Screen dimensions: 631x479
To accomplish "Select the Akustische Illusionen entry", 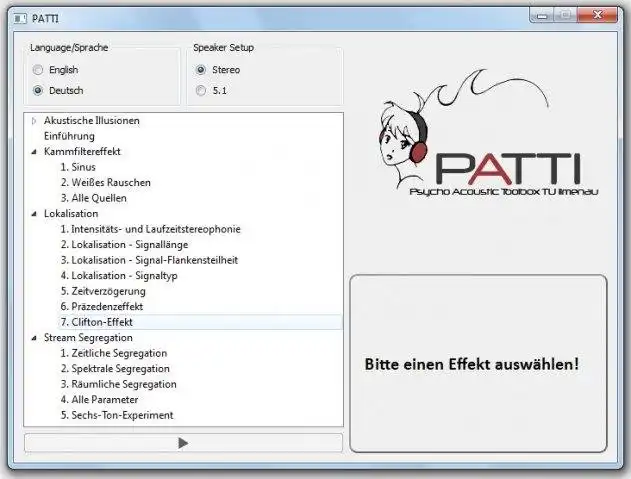I will click(92, 121).
